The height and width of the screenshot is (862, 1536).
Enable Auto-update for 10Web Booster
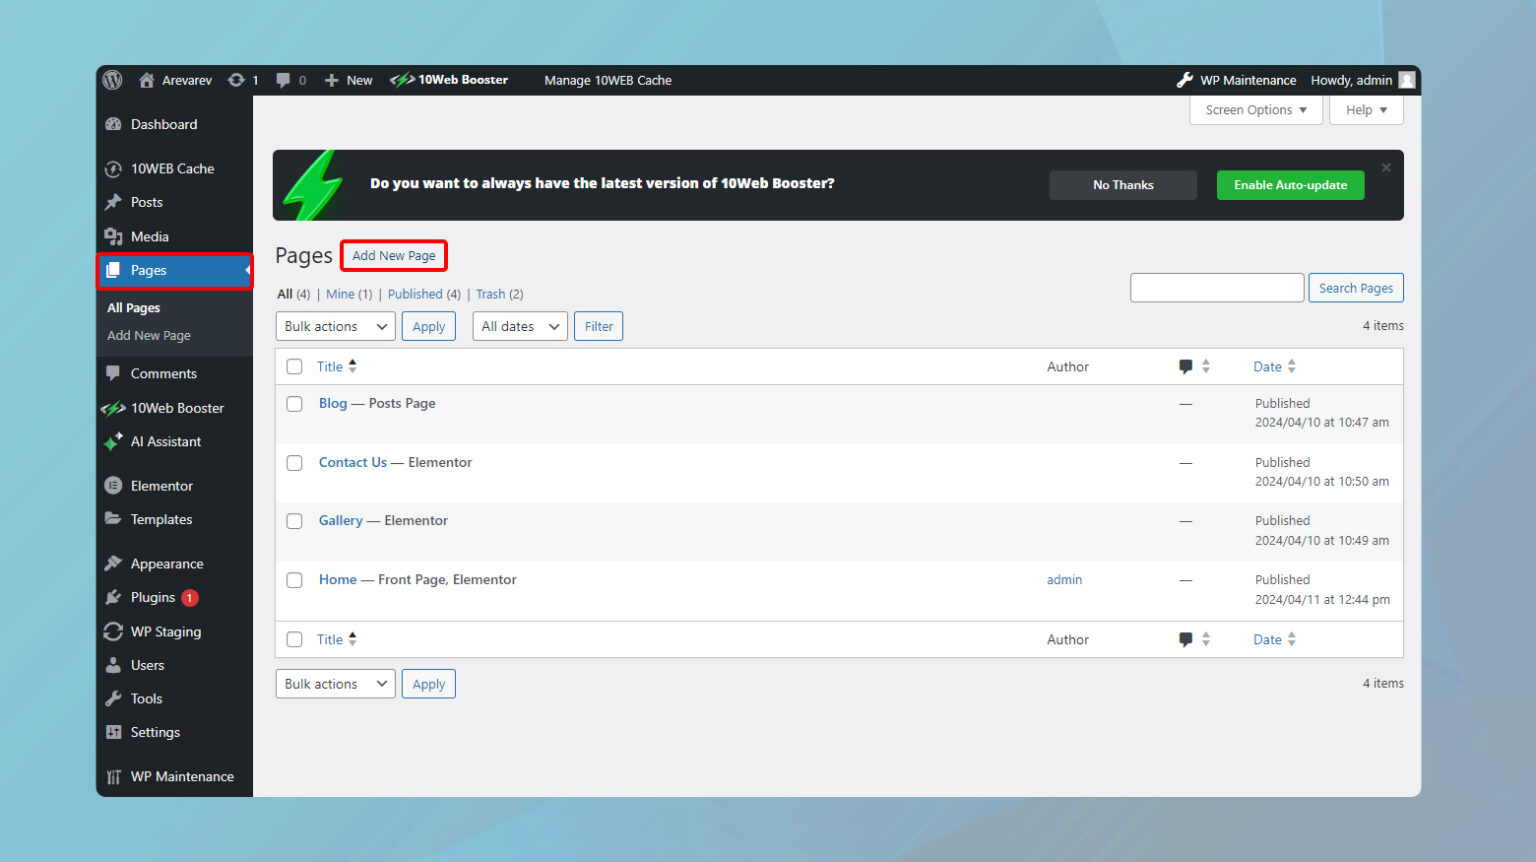1290,185
